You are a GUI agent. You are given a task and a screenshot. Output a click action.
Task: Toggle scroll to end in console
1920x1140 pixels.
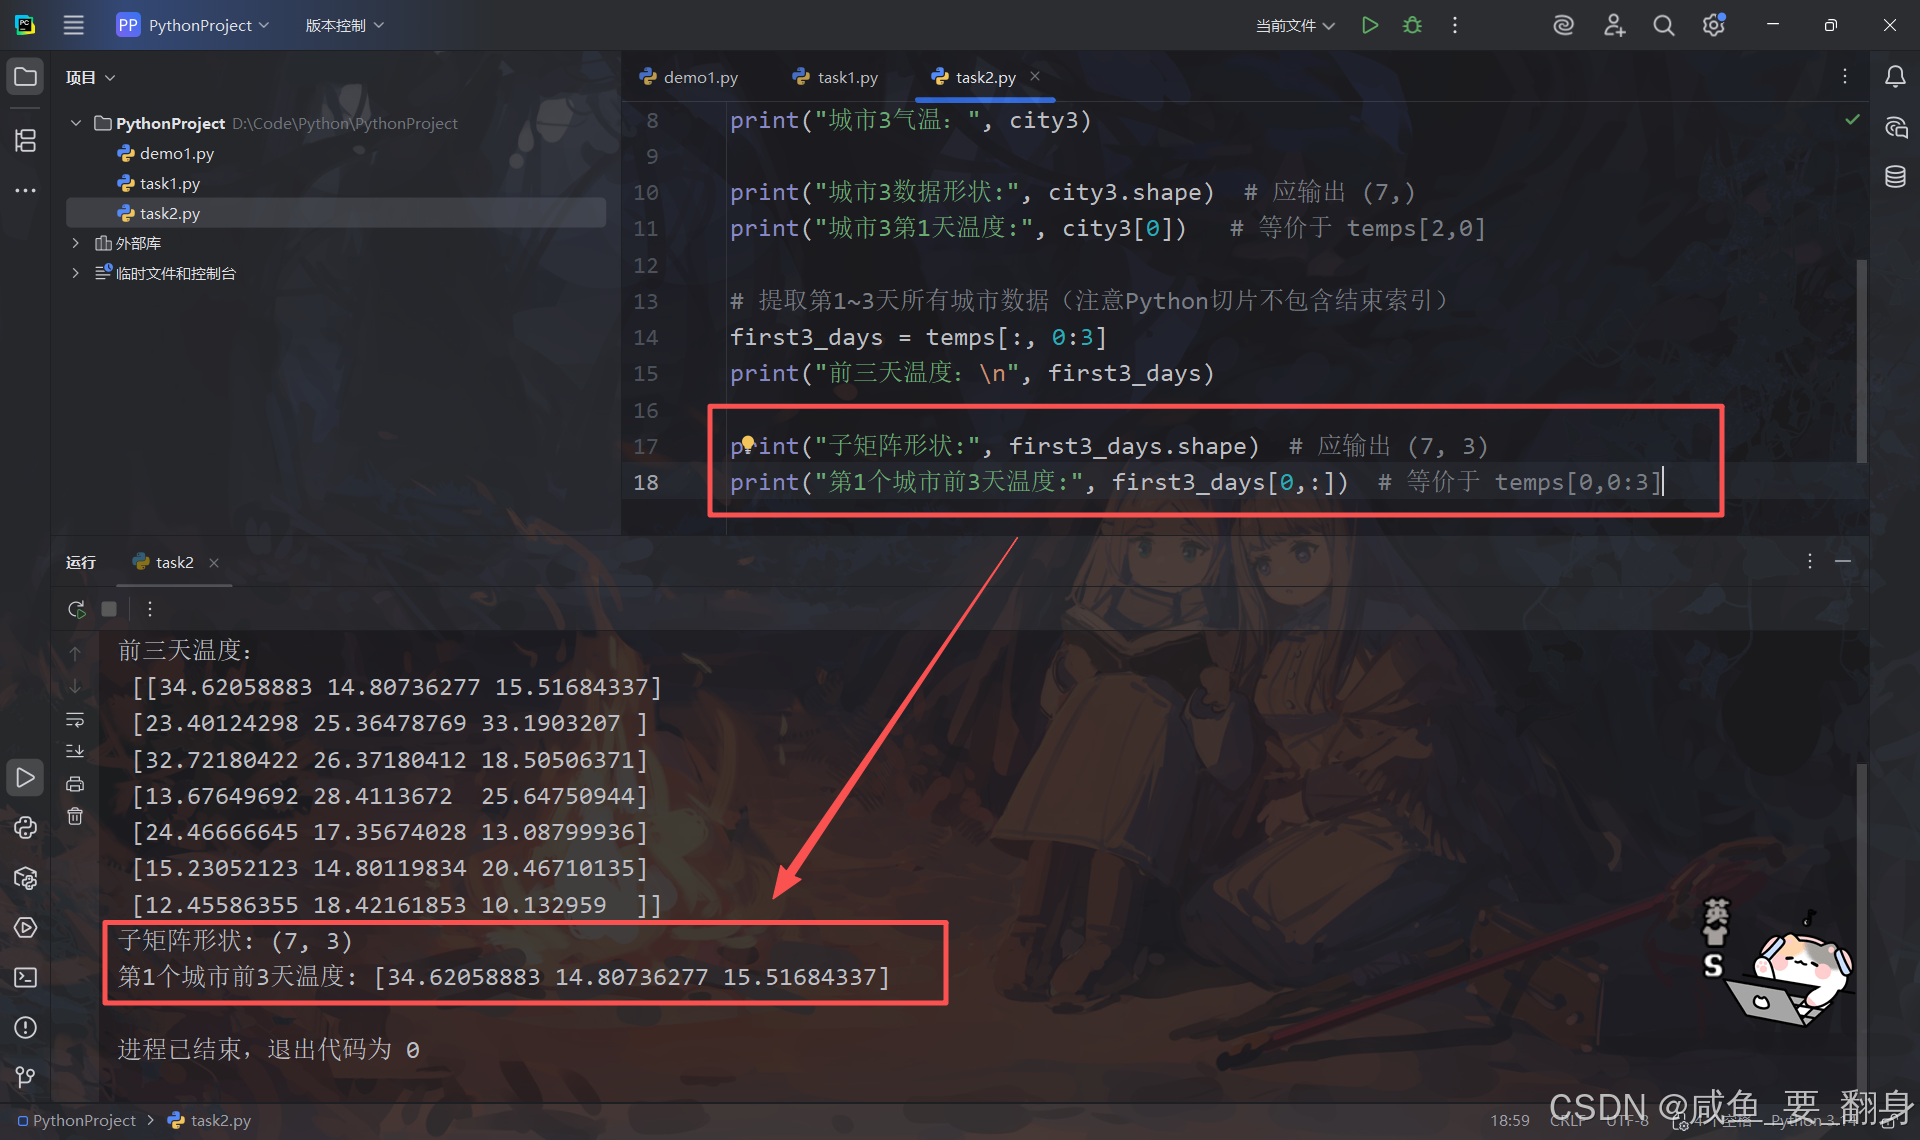[x=75, y=751]
